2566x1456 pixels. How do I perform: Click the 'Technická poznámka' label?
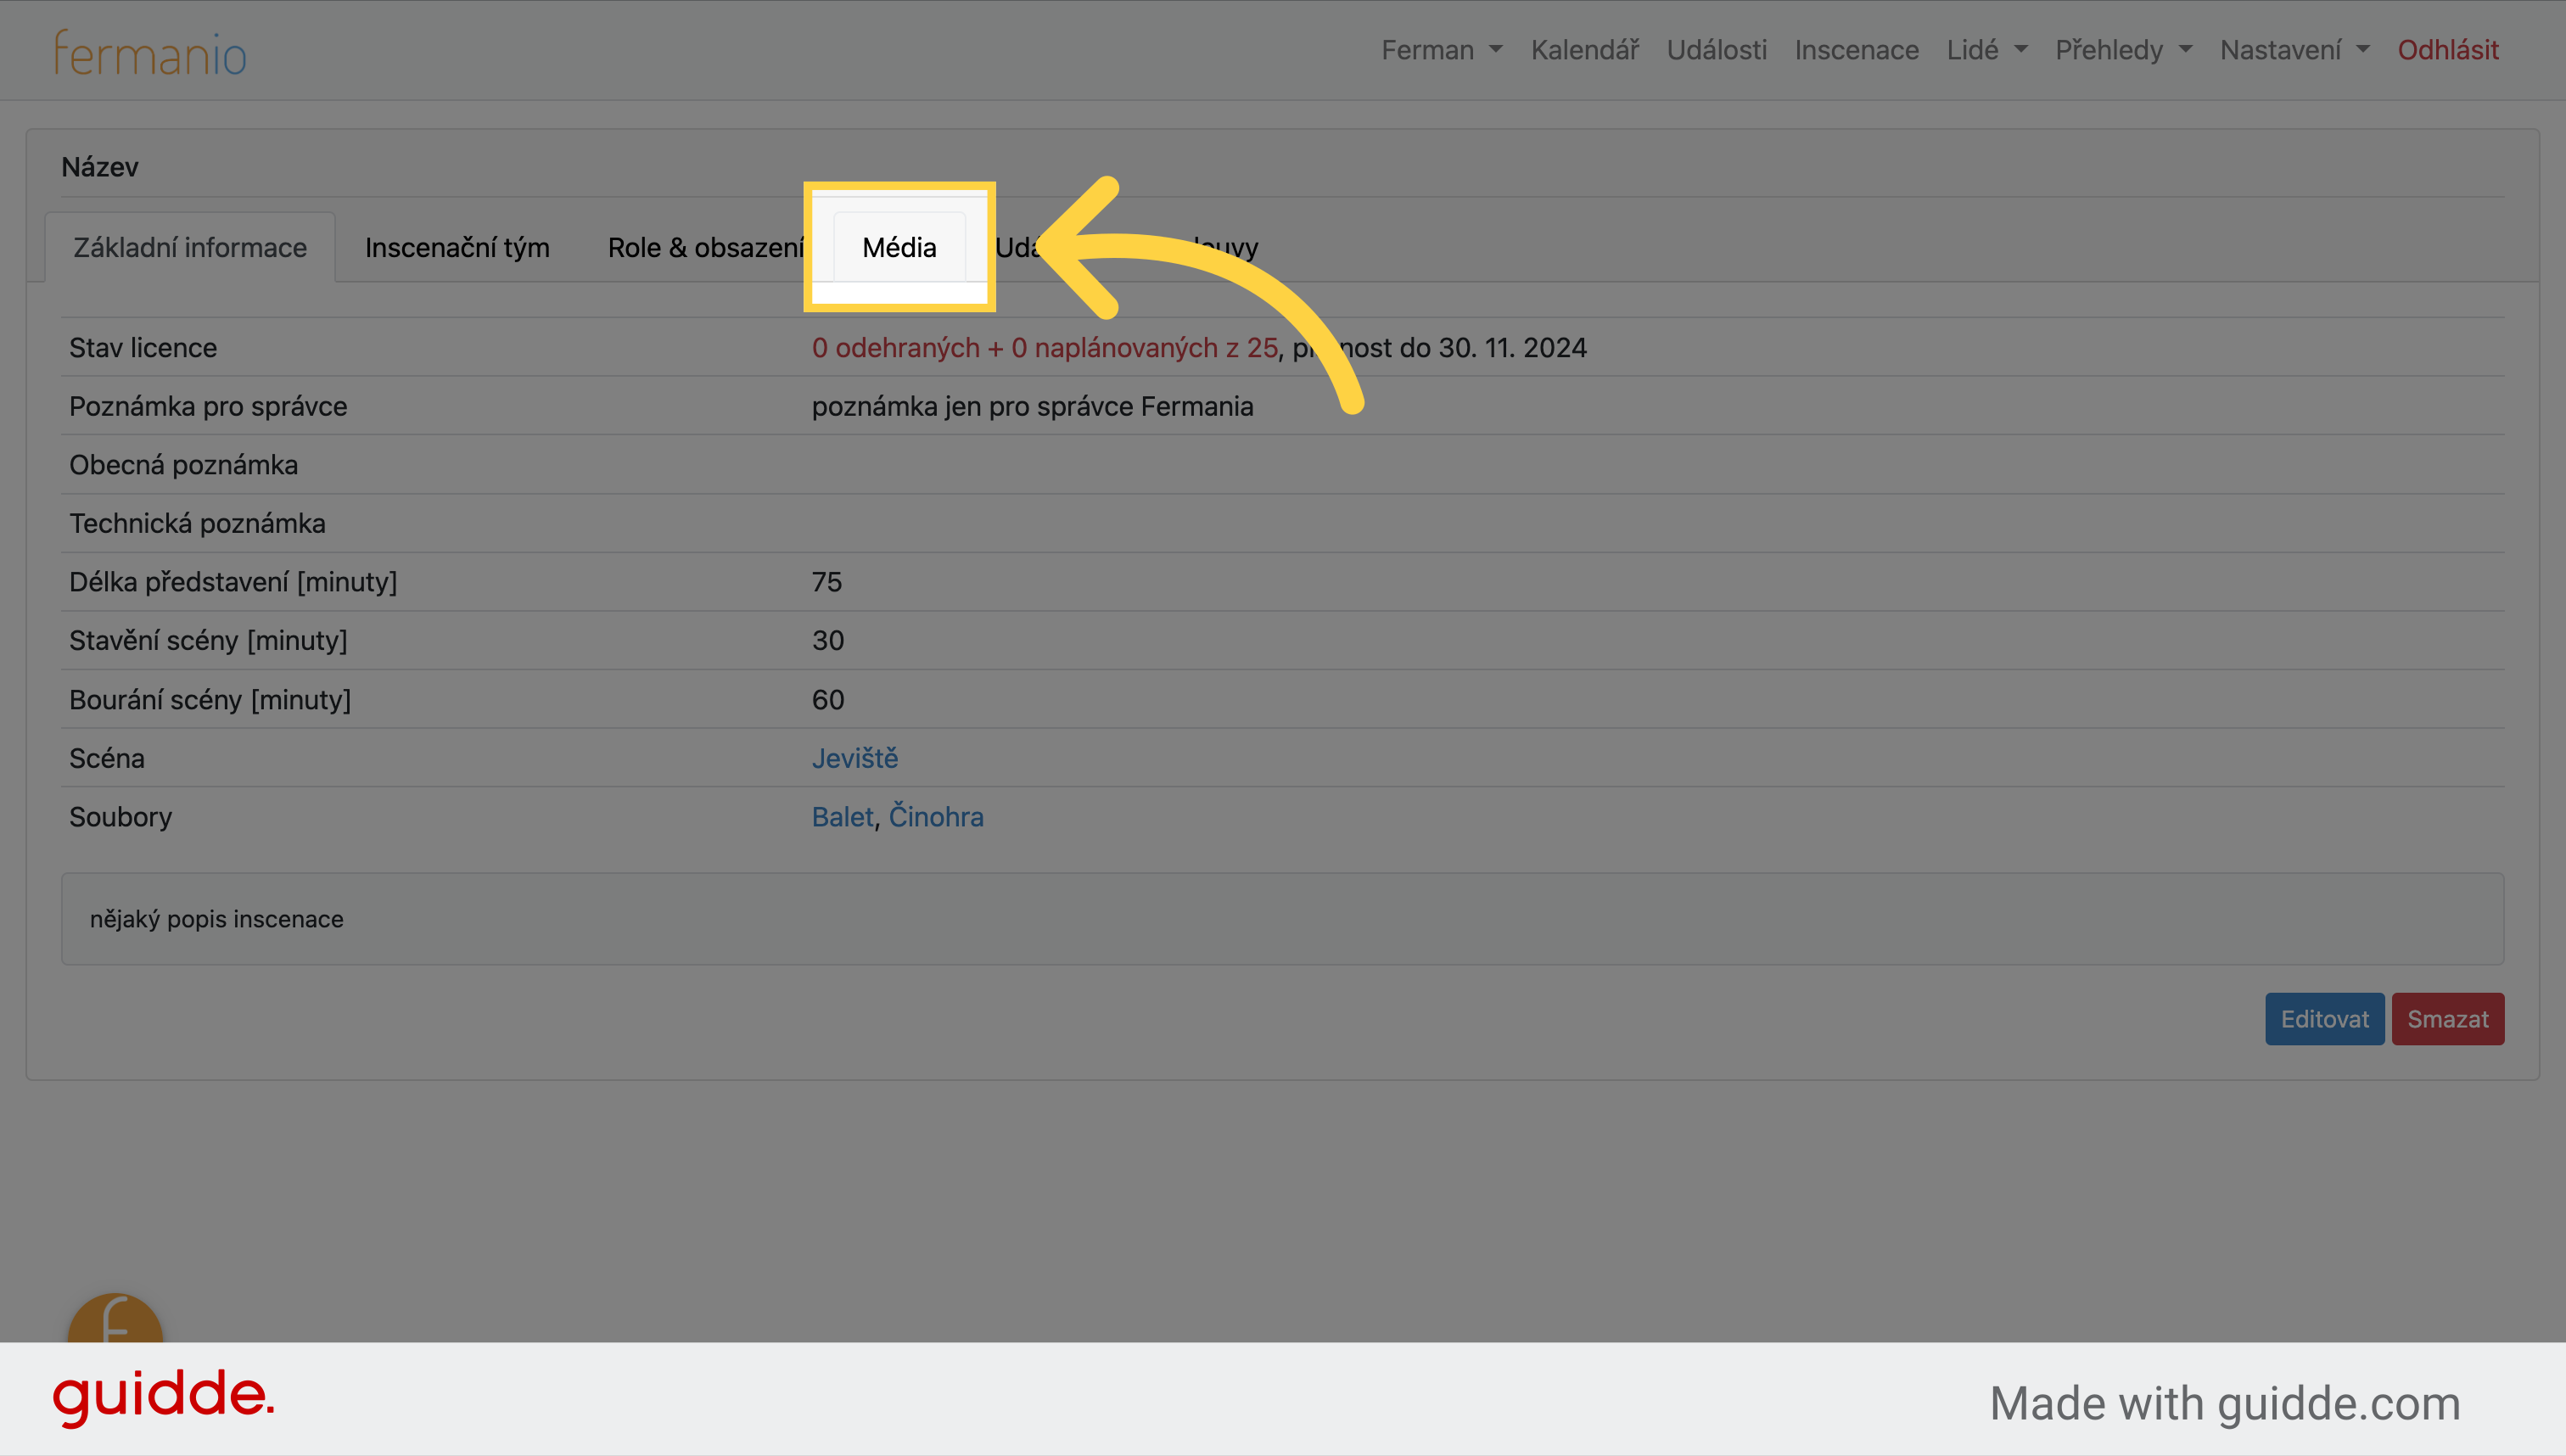(197, 523)
